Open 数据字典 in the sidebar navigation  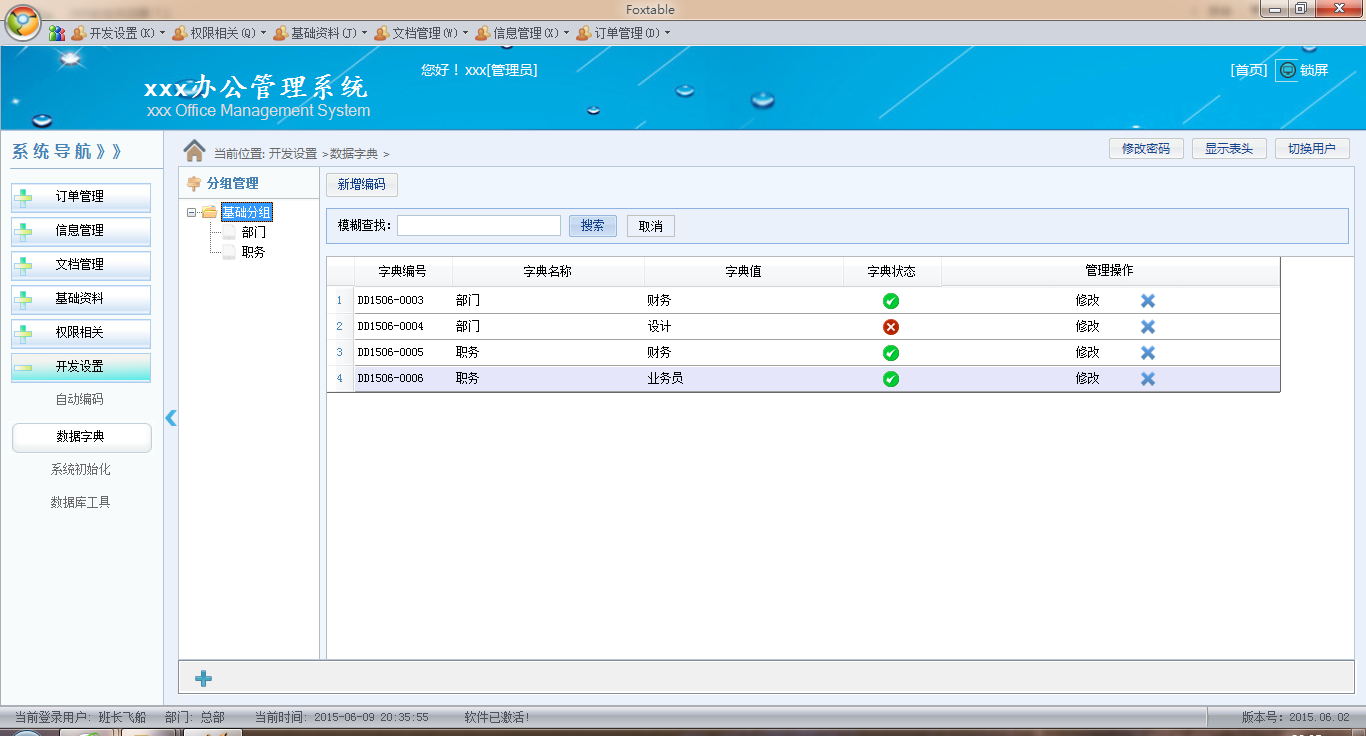tap(81, 437)
